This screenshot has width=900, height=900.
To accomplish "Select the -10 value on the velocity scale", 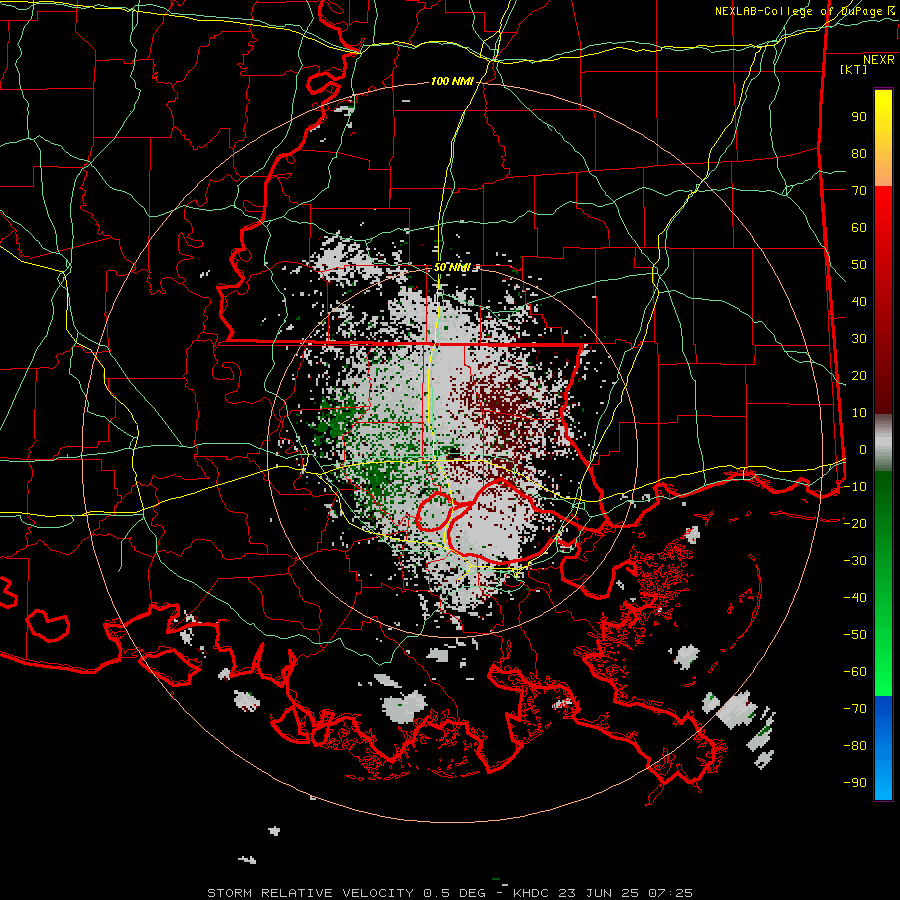I will (x=855, y=487).
